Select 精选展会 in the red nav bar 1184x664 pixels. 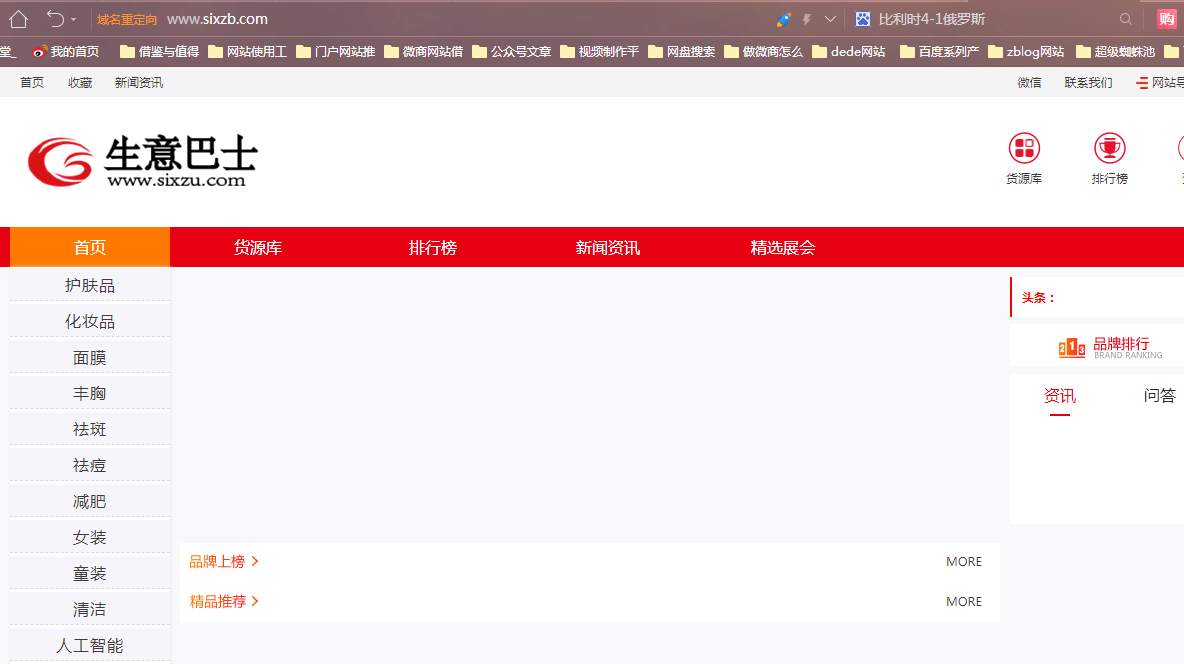click(782, 247)
